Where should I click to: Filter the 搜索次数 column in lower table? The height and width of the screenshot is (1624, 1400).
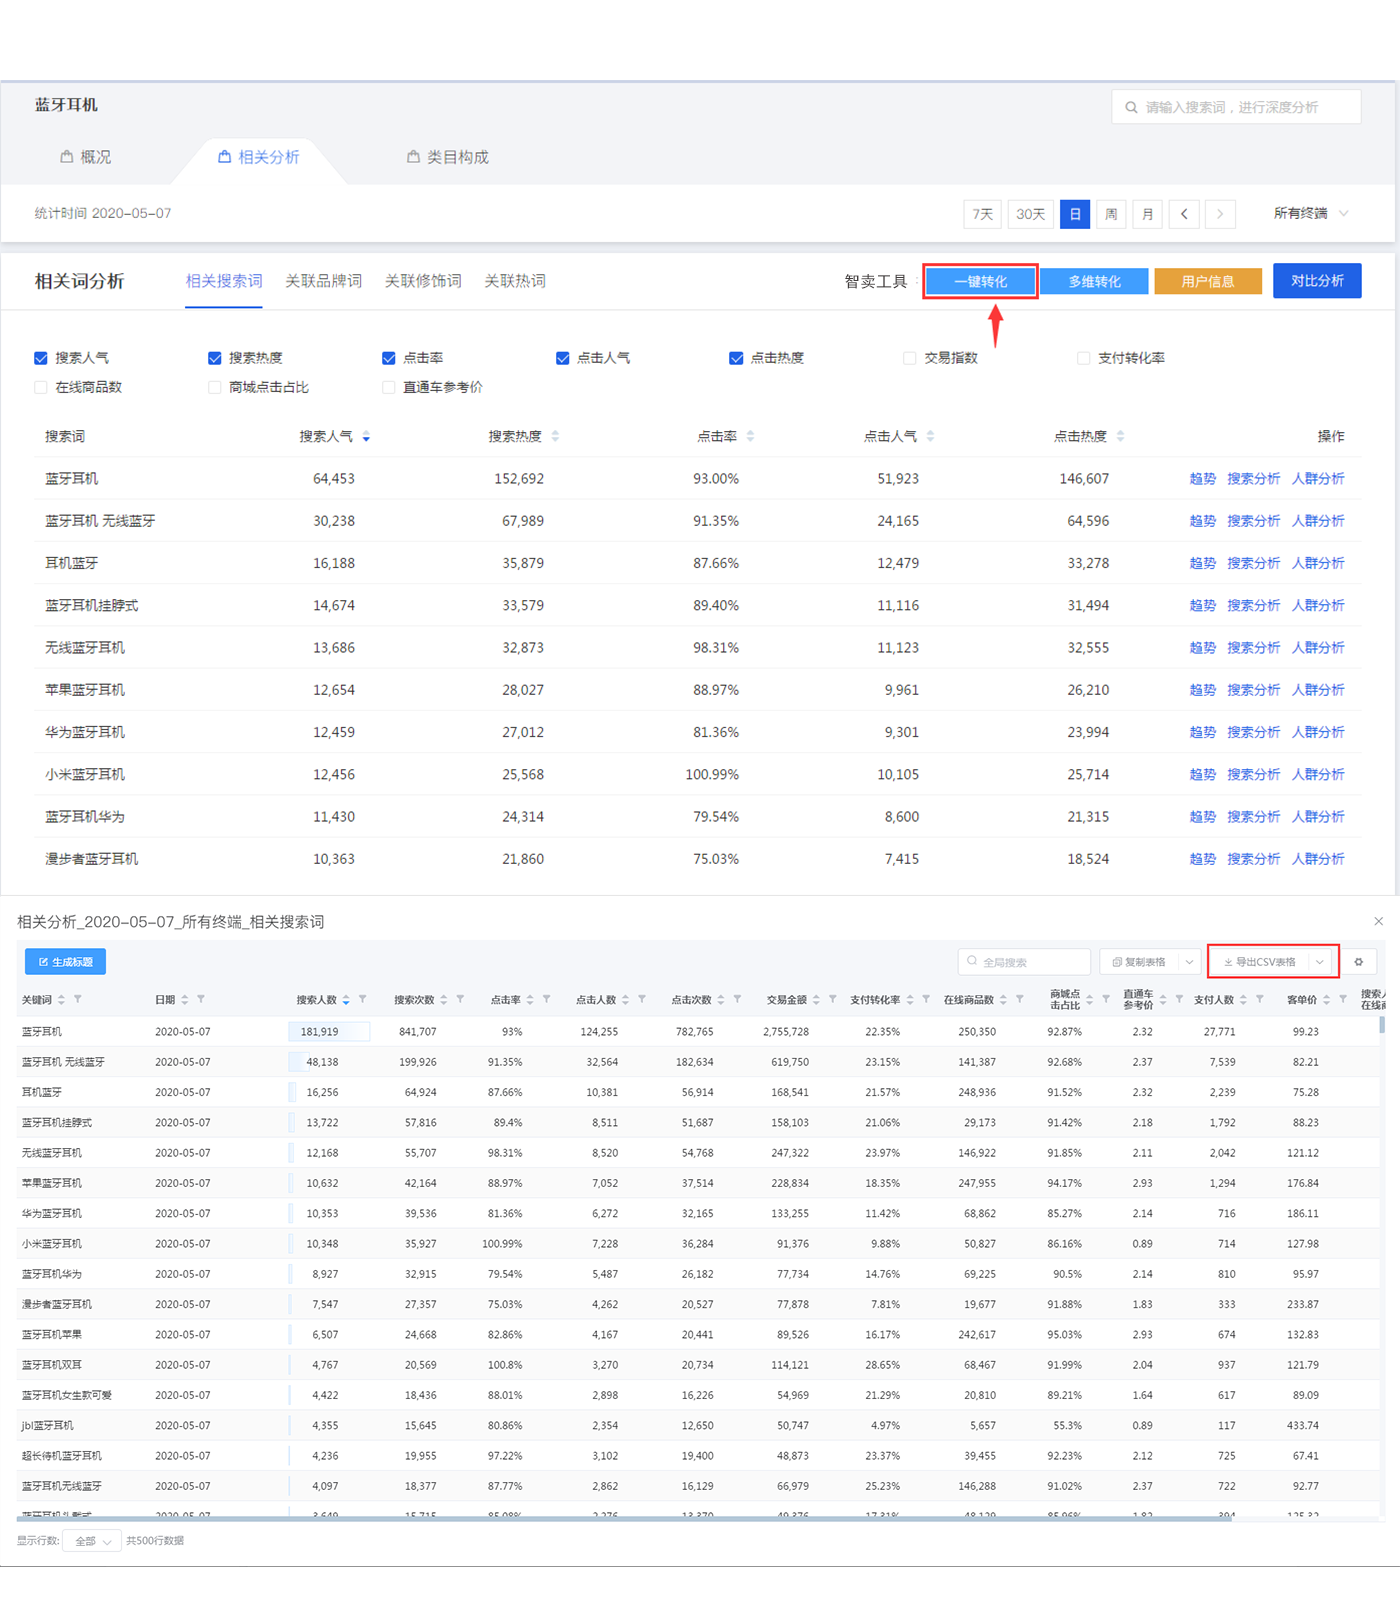point(460,999)
